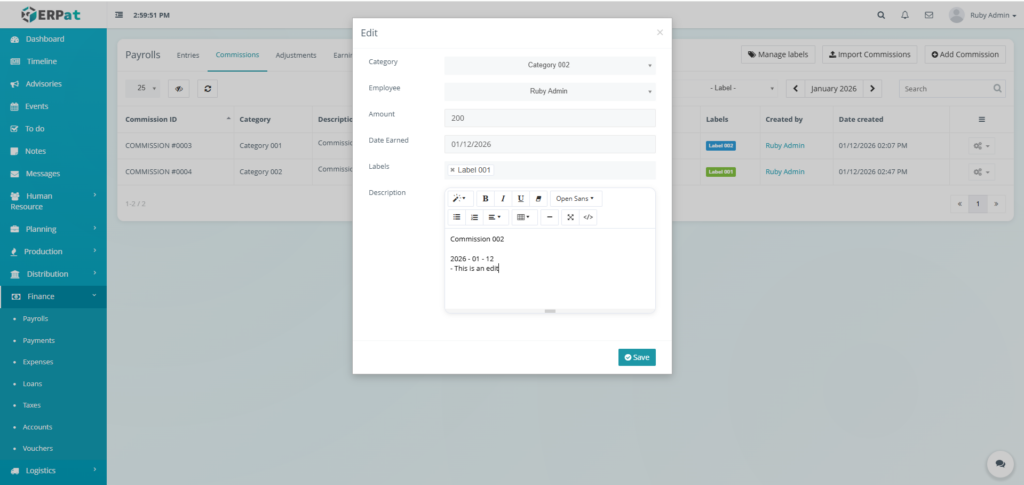Image resolution: width=1024 pixels, height=485 pixels.
Task: Open the Payments submenu item
Action: 39,340
